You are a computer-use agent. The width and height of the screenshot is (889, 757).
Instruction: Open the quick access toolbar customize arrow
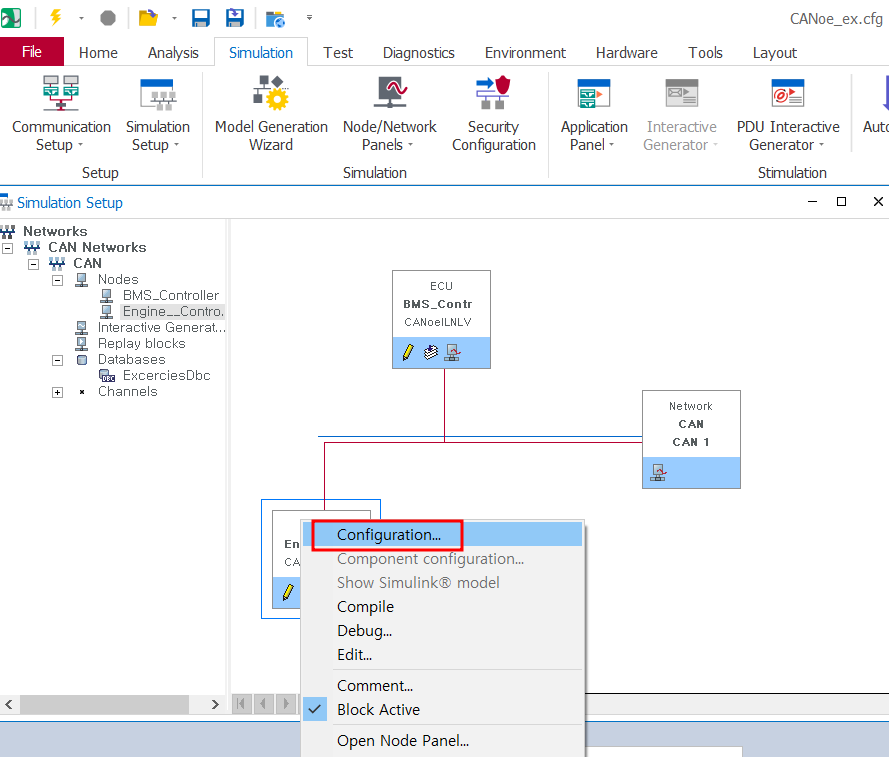click(x=309, y=18)
